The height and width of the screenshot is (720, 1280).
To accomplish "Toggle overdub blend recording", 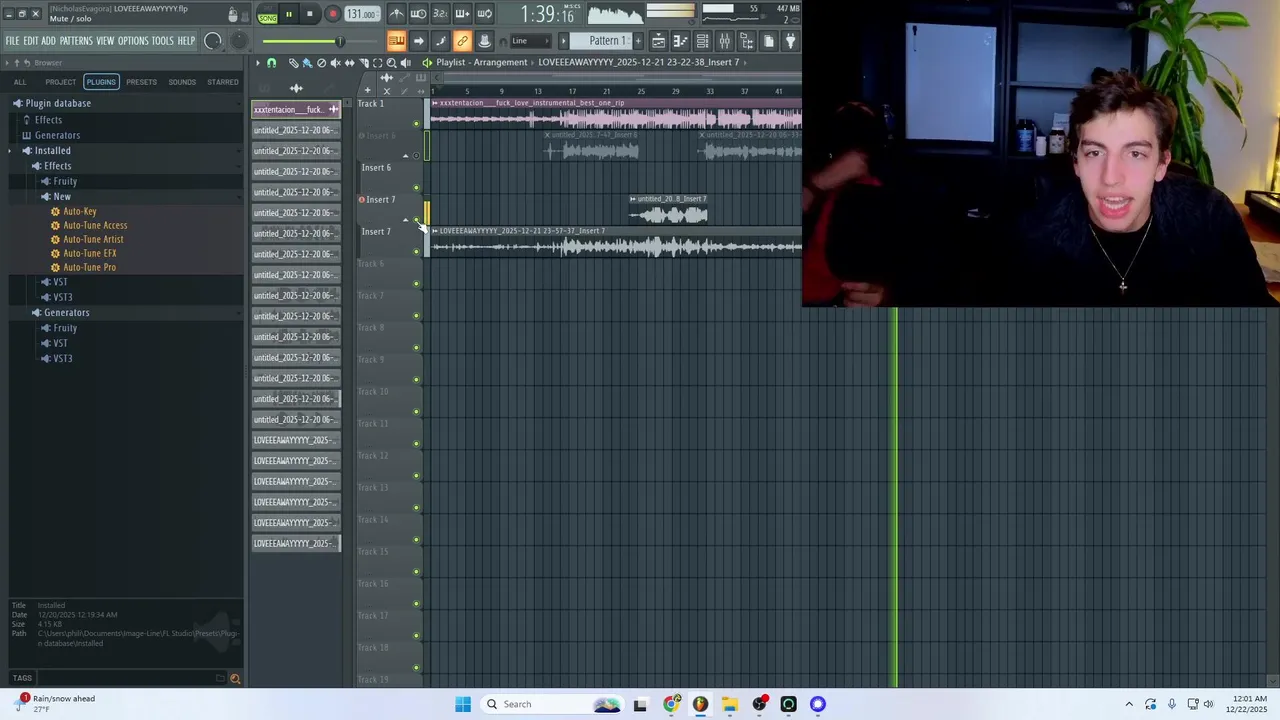I will (x=462, y=14).
